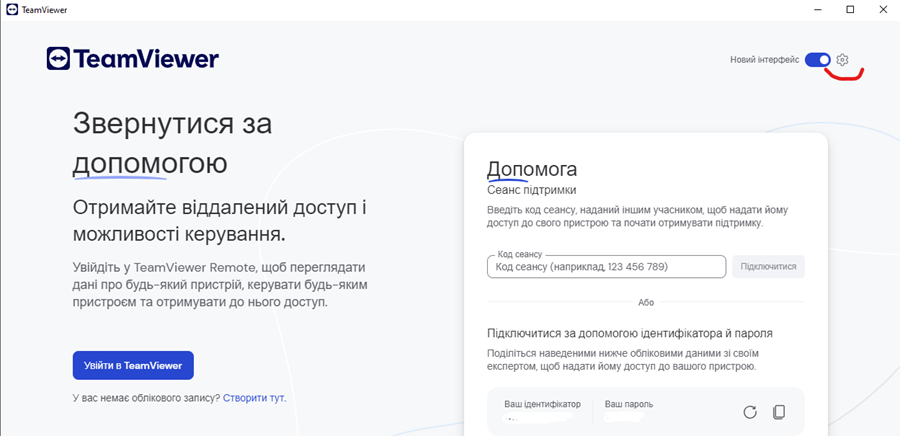Click the TeamViewer logo in header
Image resolution: width=900 pixels, height=436 pixels.
point(132,59)
